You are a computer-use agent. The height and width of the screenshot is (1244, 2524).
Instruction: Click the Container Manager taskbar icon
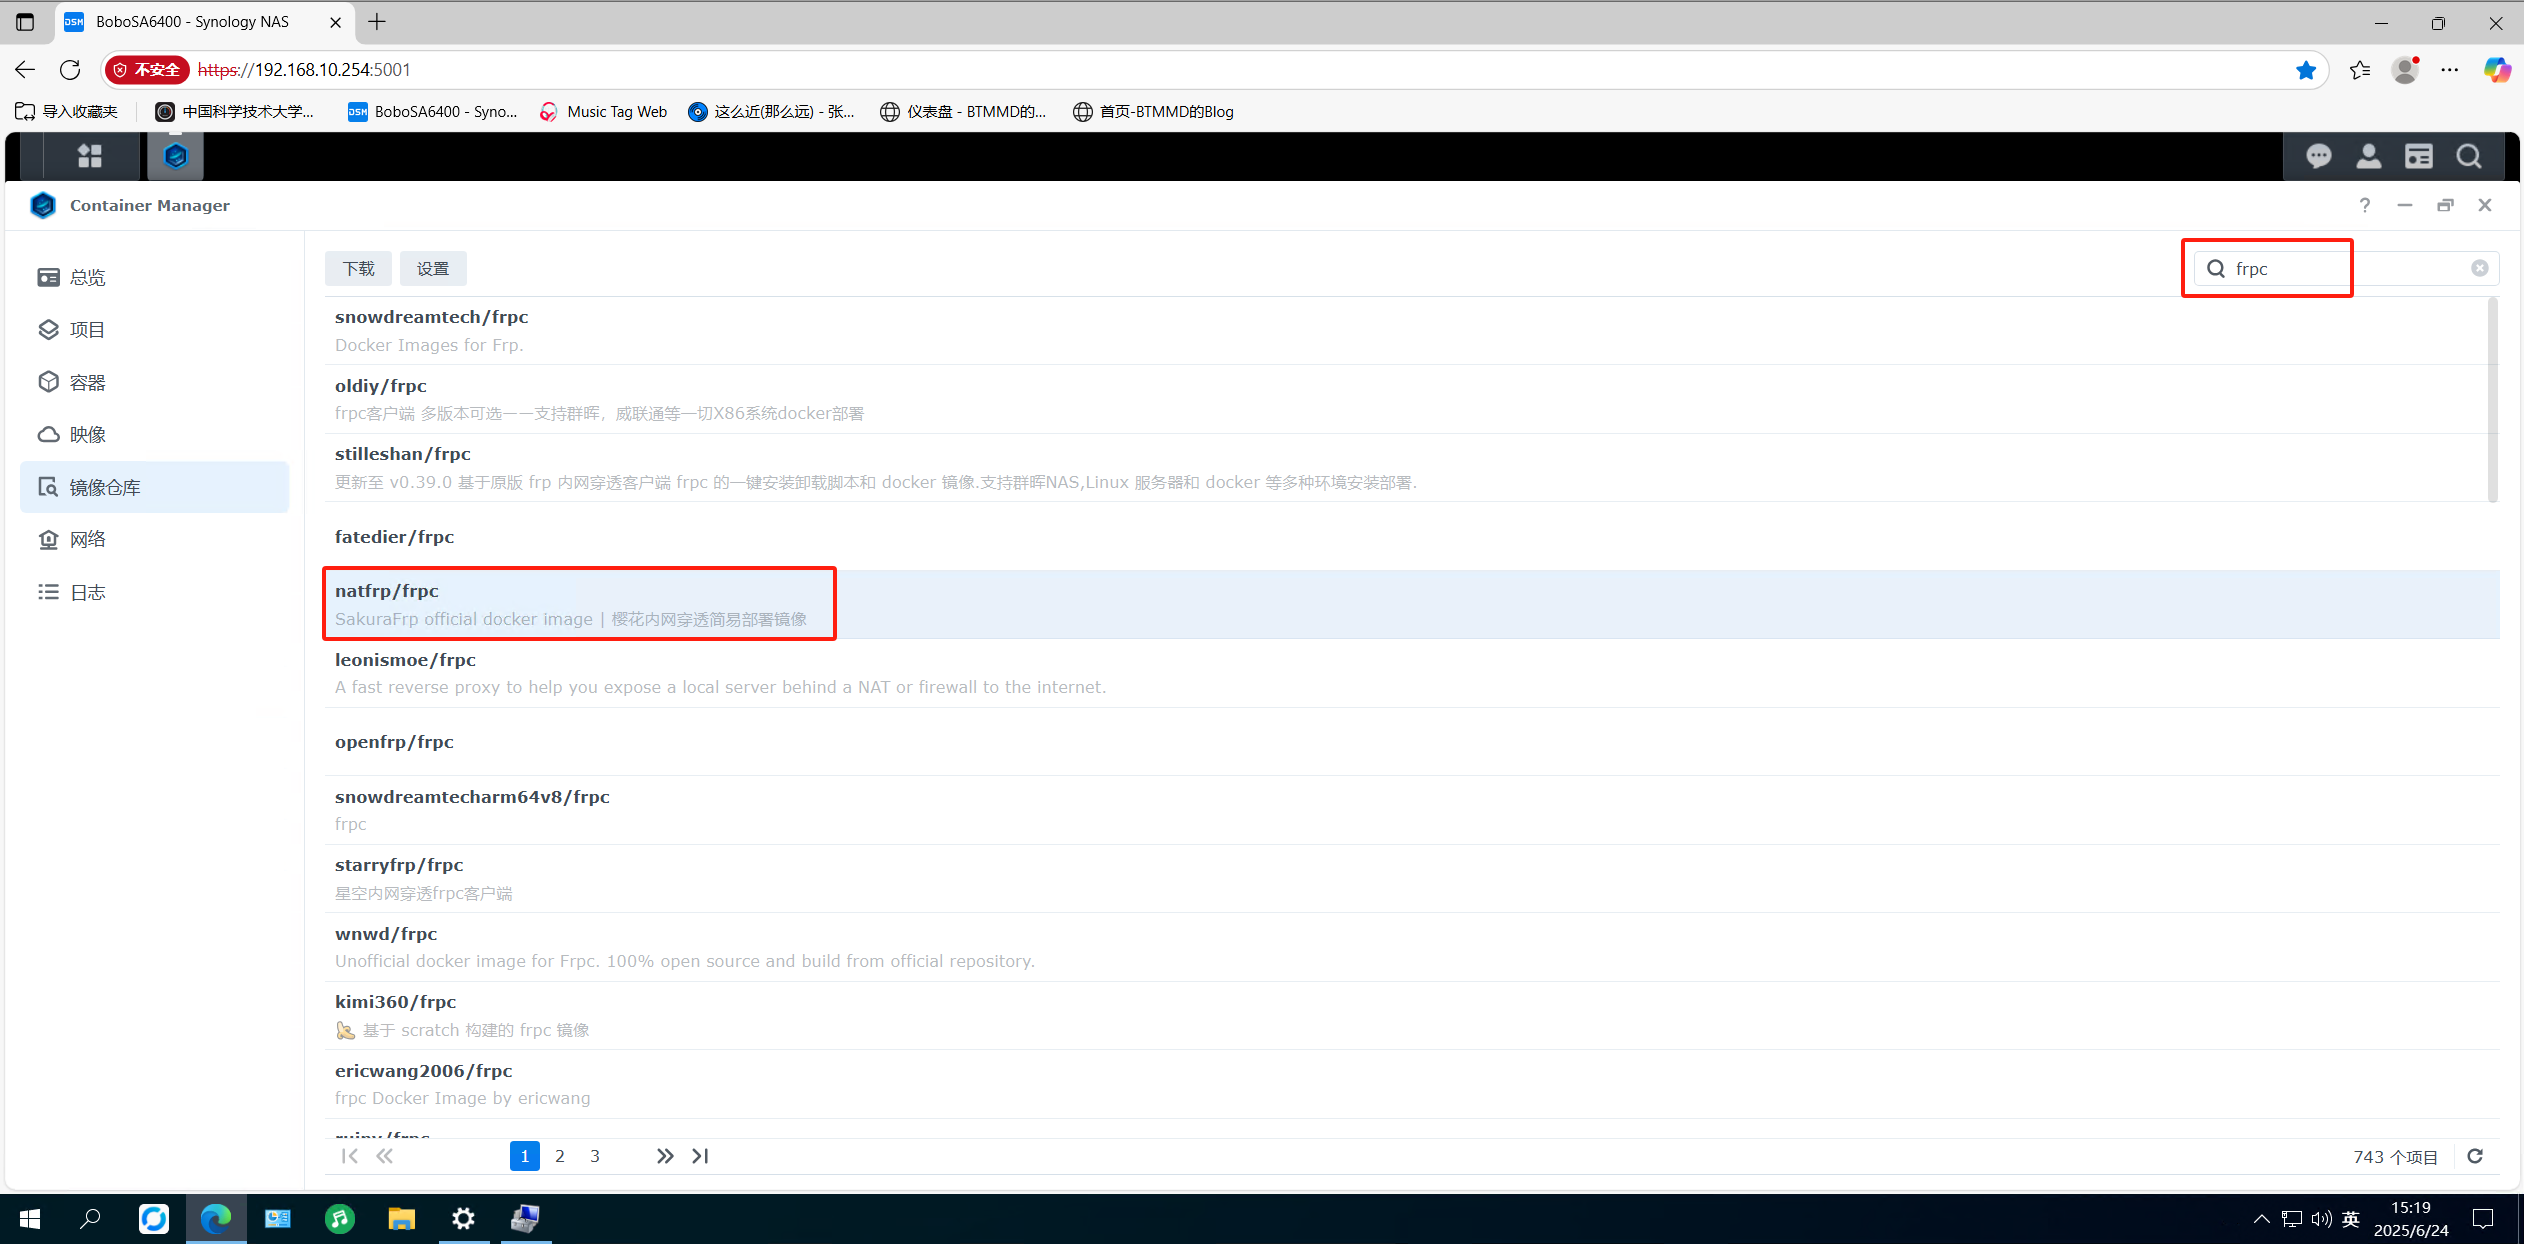click(x=176, y=156)
